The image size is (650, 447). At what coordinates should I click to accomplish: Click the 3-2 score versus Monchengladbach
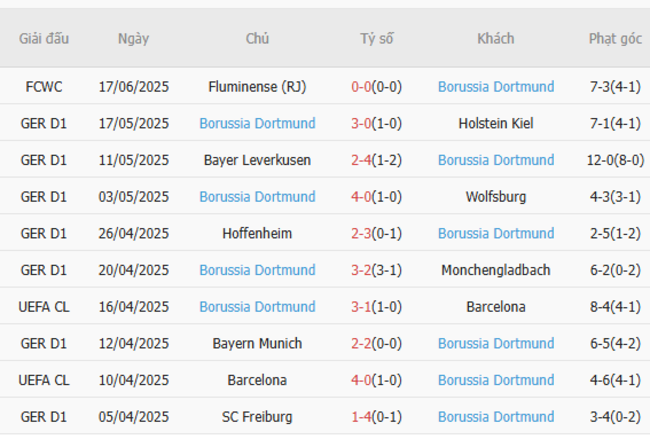(x=362, y=270)
